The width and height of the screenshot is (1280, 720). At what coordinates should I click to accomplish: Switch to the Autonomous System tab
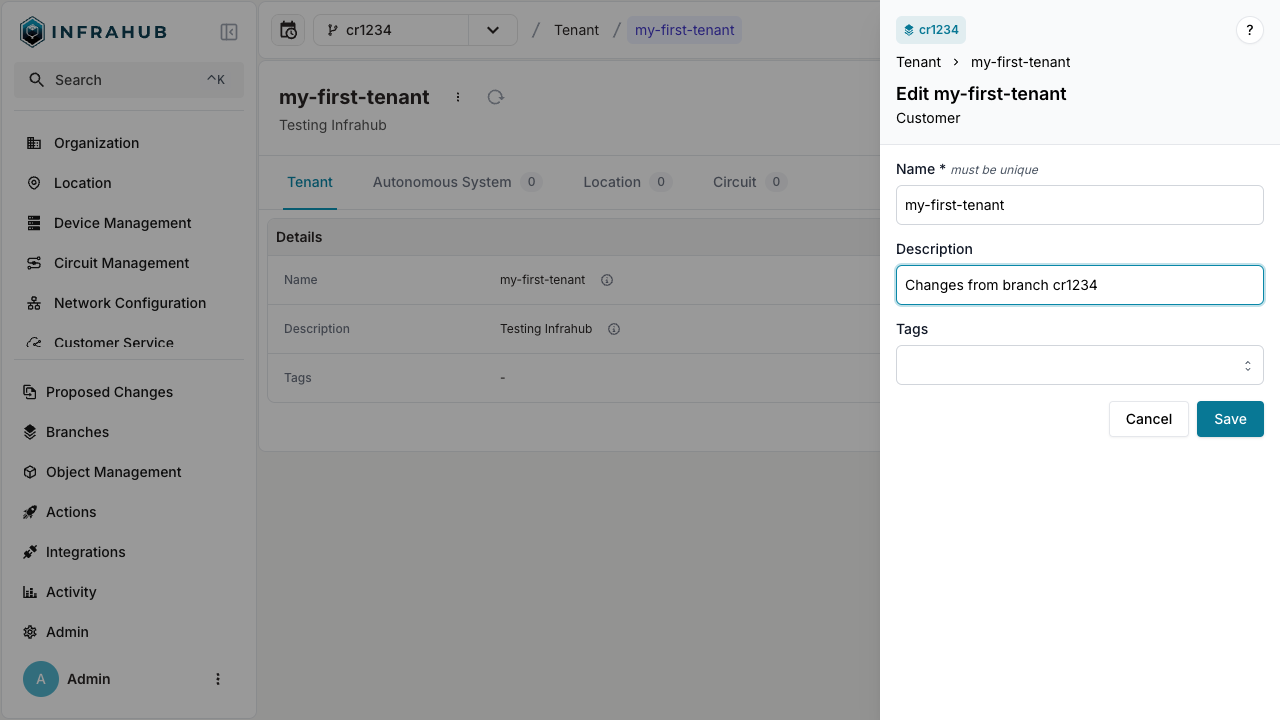click(442, 182)
